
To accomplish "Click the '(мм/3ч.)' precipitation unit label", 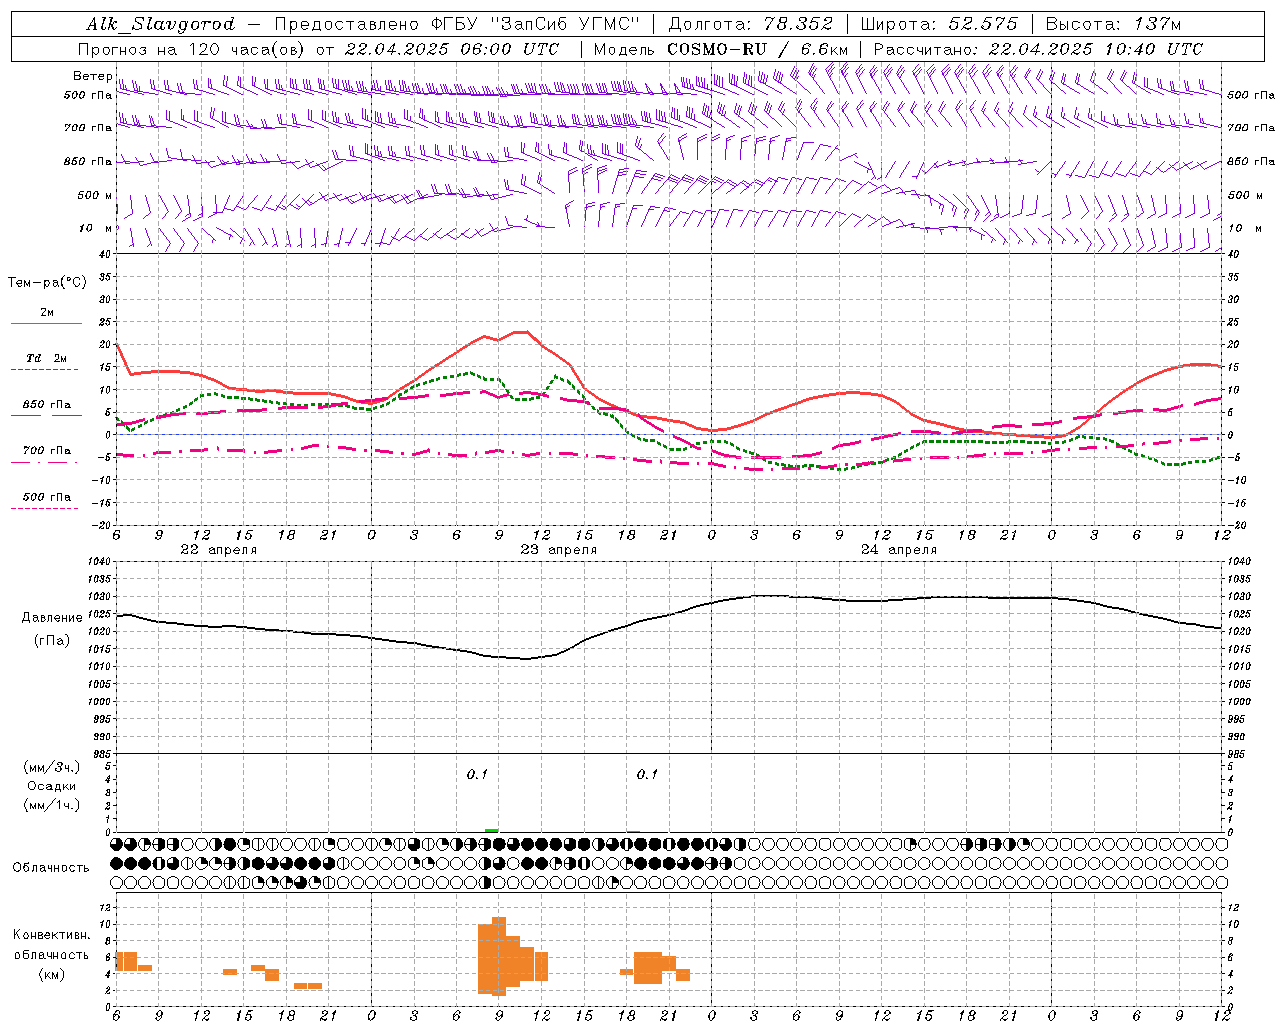I will point(52,768).
